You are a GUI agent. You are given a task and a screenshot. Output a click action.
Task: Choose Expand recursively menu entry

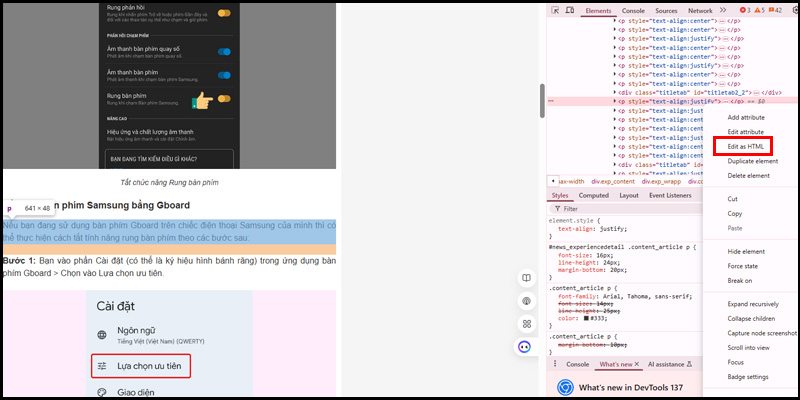tap(753, 304)
